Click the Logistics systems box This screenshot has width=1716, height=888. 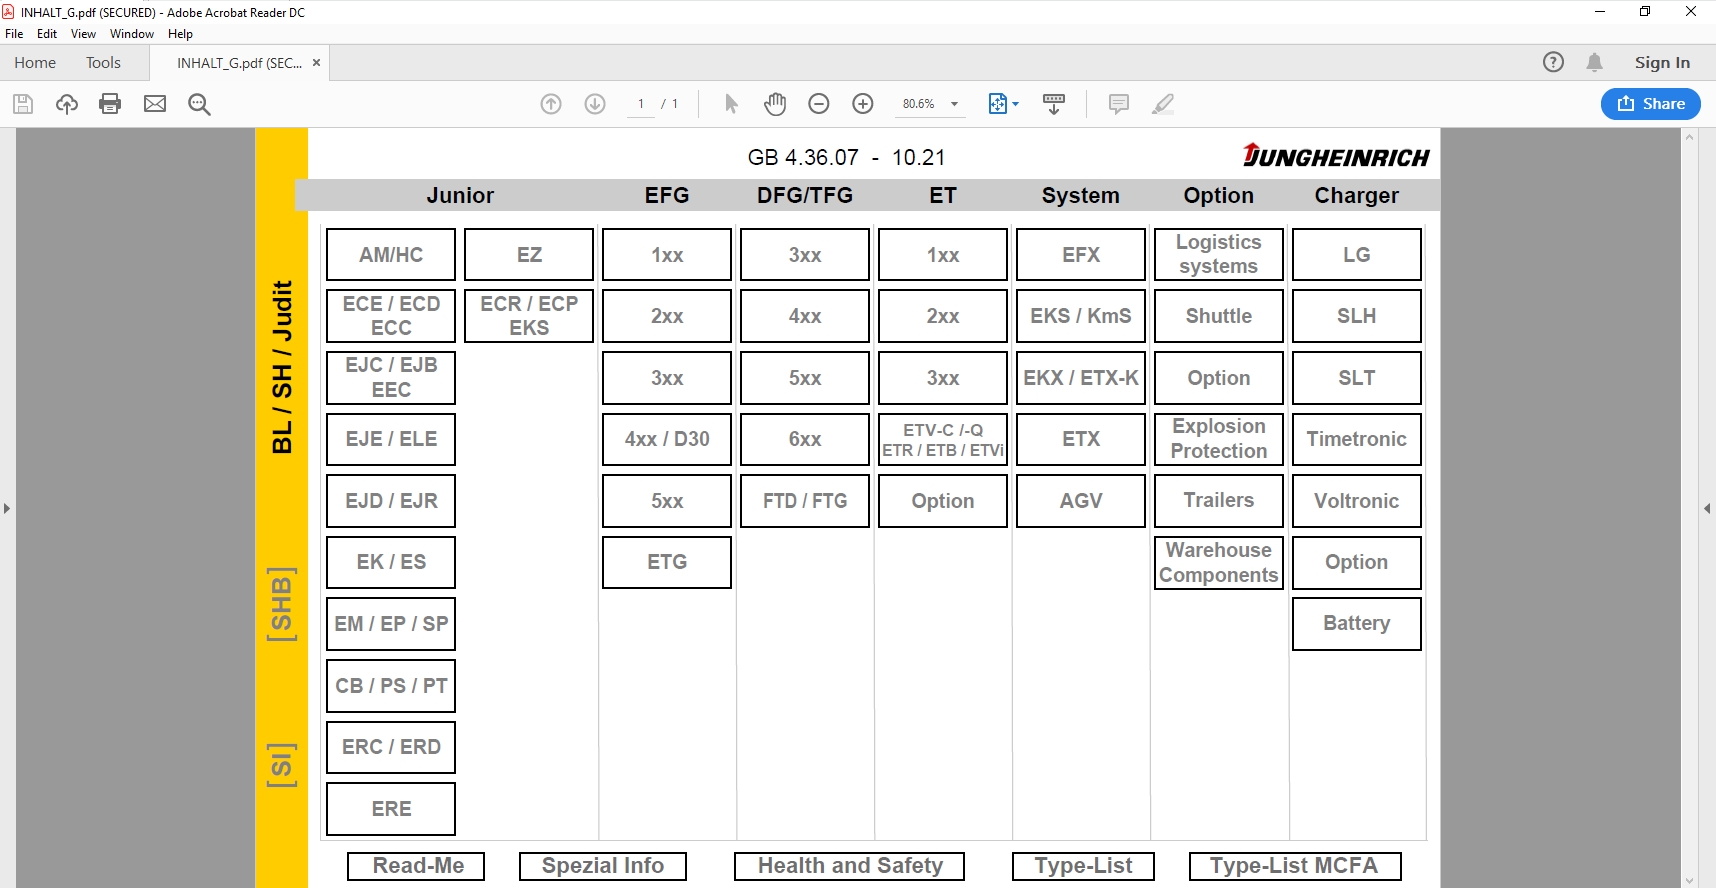pyautogui.click(x=1219, y=255)
